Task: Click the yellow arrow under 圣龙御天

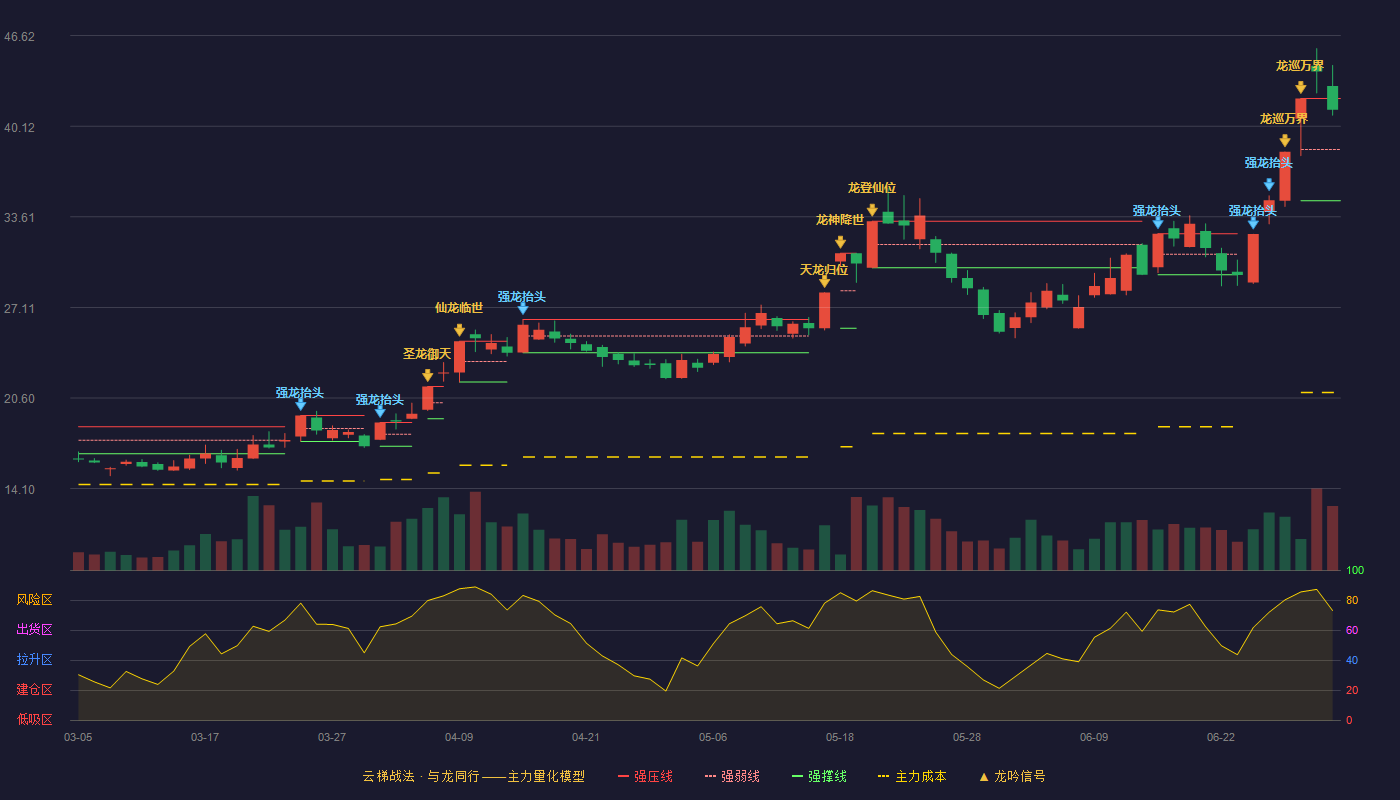Action: (428, 376)
